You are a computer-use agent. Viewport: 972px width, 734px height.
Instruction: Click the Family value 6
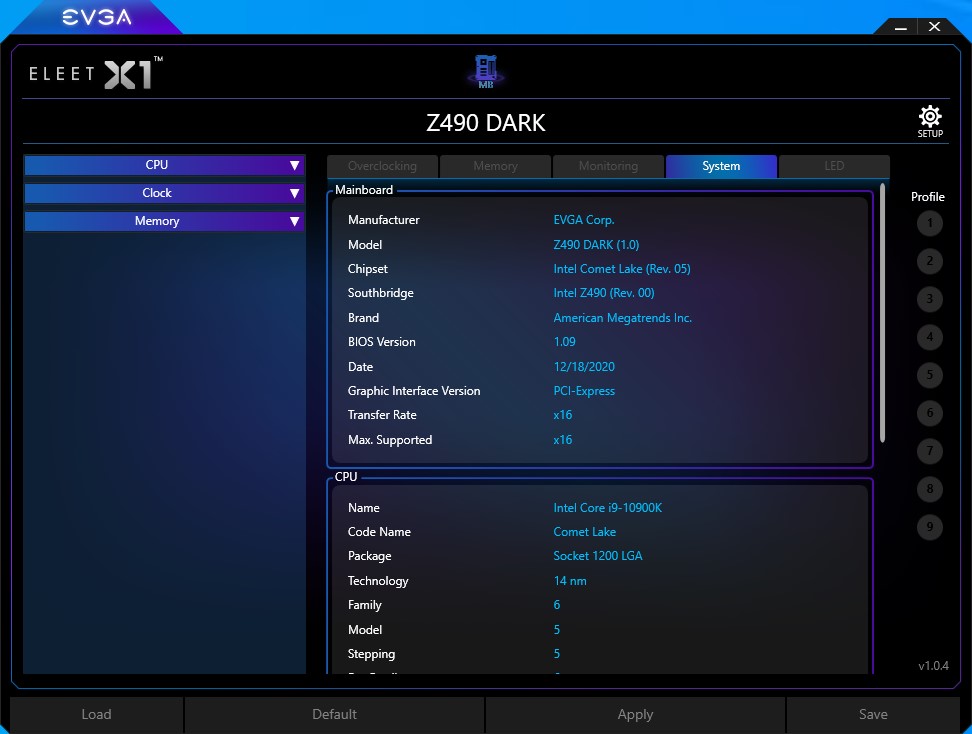[x=557, y=605]
